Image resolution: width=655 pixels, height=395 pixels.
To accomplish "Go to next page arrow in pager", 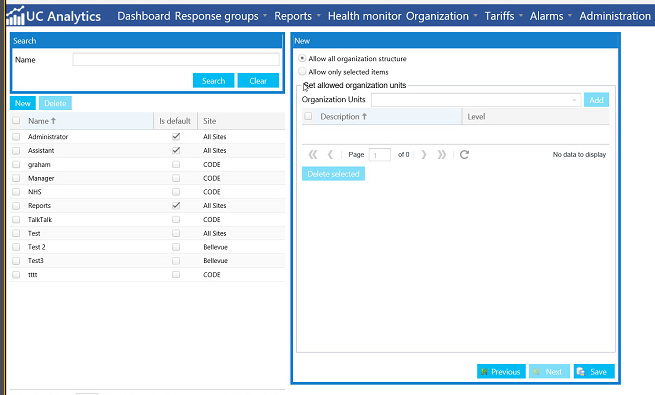I will (x=424, y=155).
